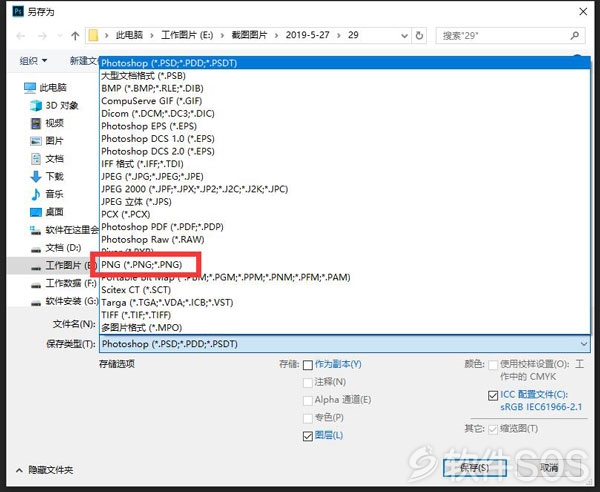The image size is (600, 492).
Task: Open the 保存类型 combo box
Action: point(345,344)
